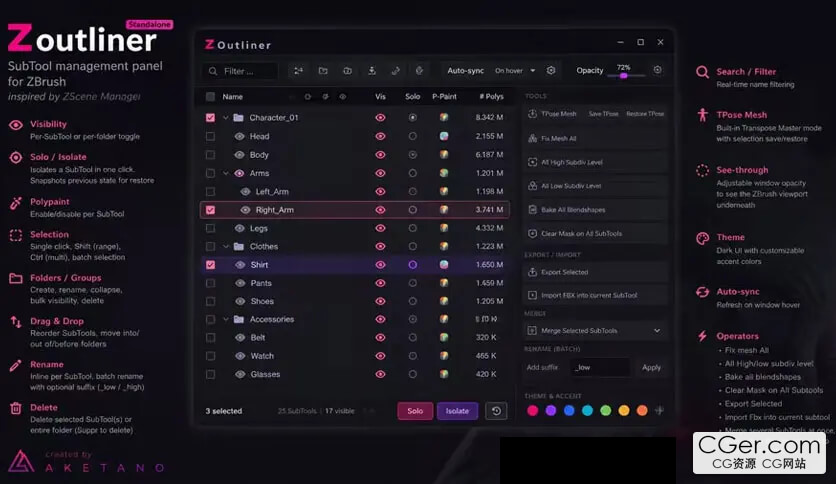Collapse the Arms group chevron
Screen dimensions: 836x484
[226, 173]
